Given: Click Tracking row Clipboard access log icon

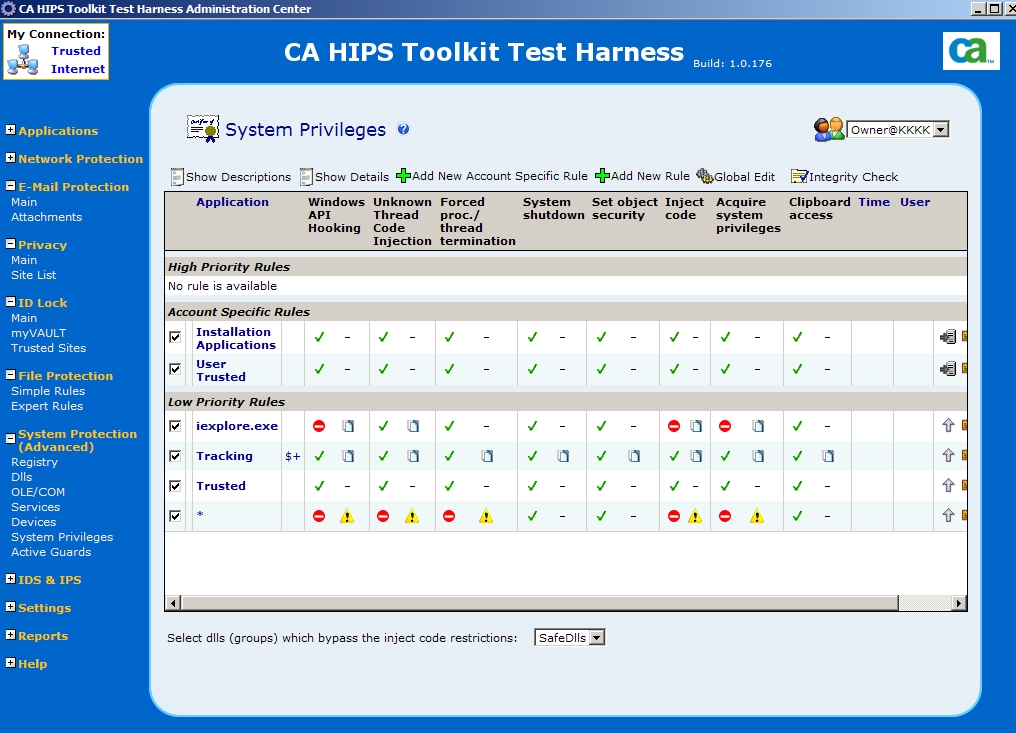Looking at the screenshot, I should [x=827, y=456].
